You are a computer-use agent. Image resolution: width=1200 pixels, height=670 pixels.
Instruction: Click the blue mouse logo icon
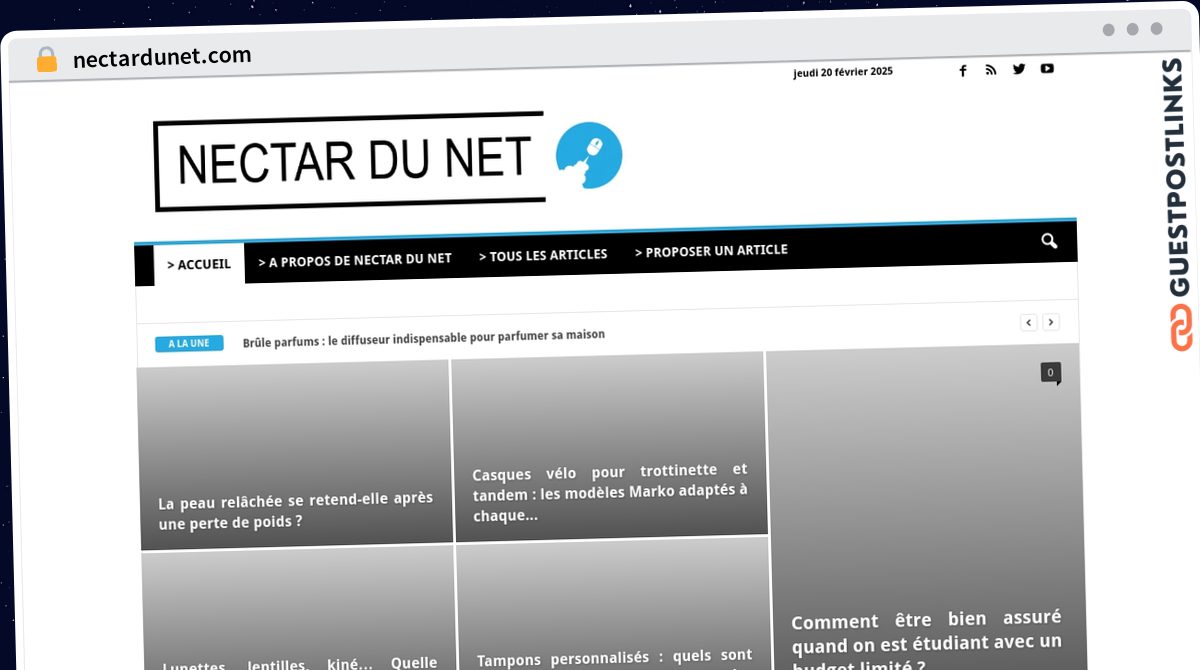click(588, 156)
